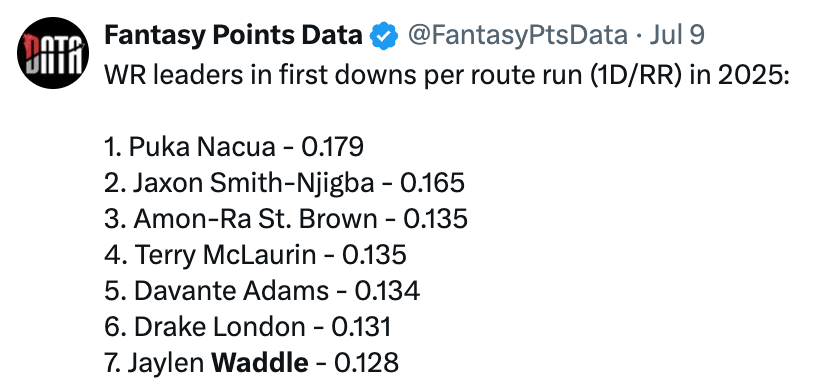Click the blue verified badge icon
Screen dimensions: 824x388
coord(384,36)
